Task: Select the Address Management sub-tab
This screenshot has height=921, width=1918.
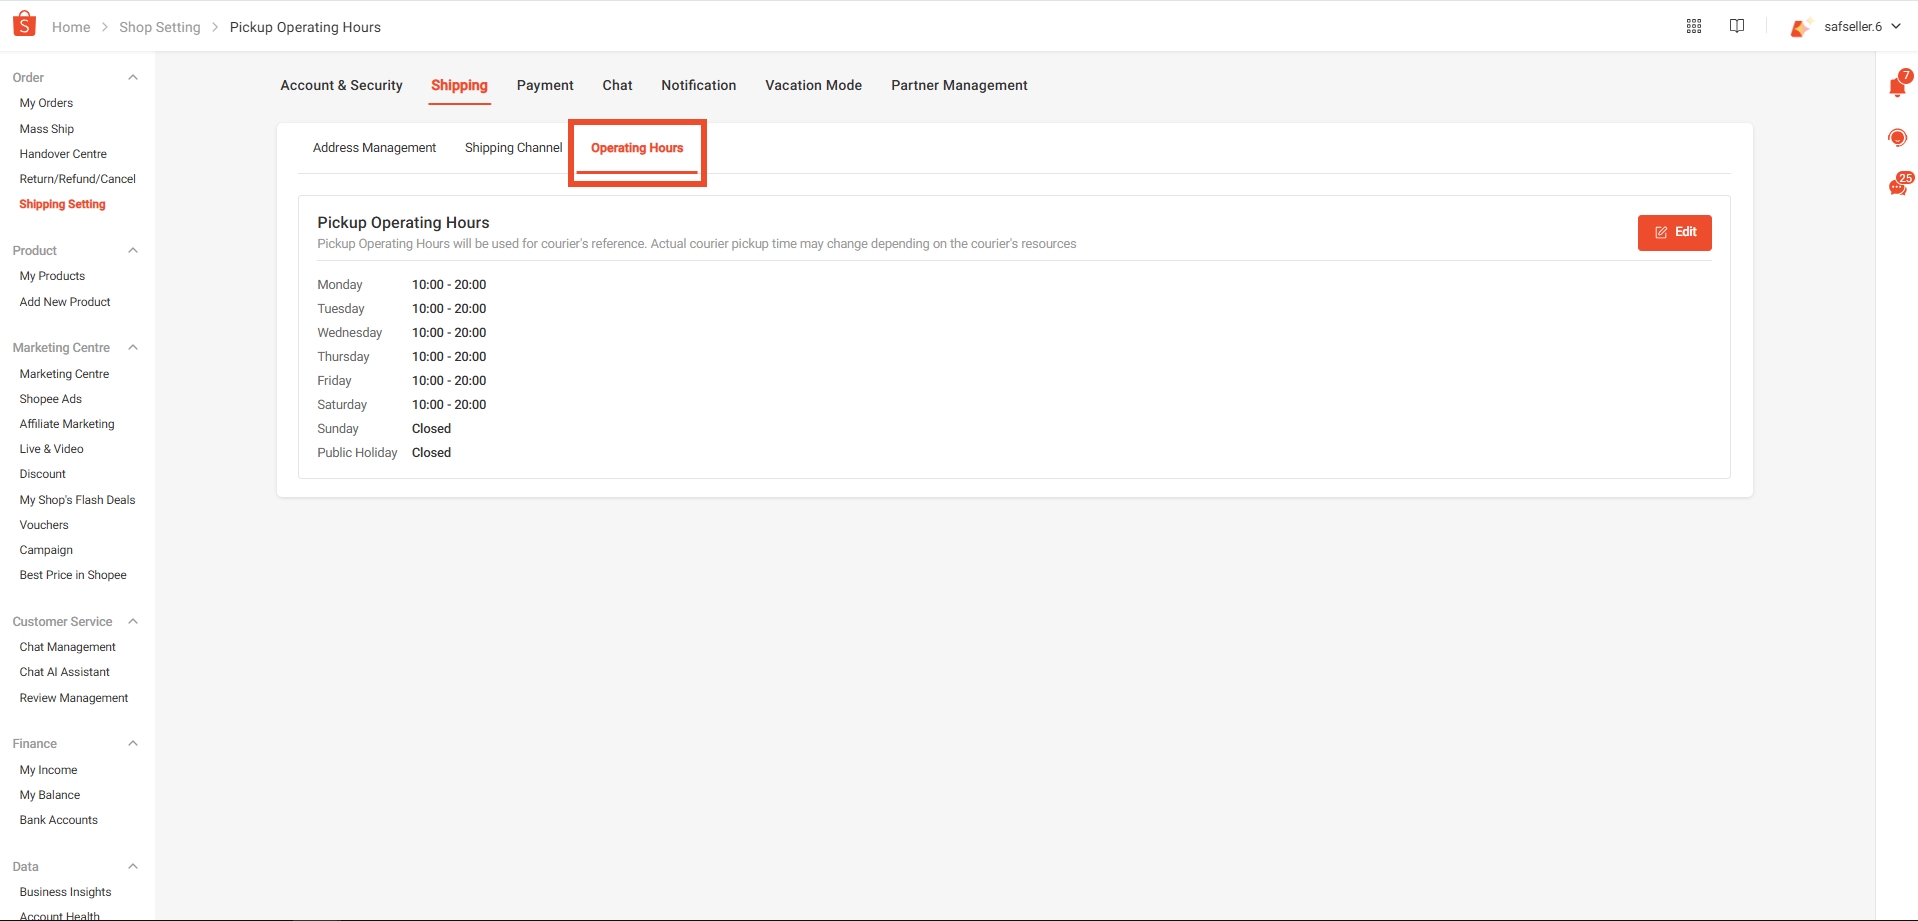Action: (x=374, y=148)
